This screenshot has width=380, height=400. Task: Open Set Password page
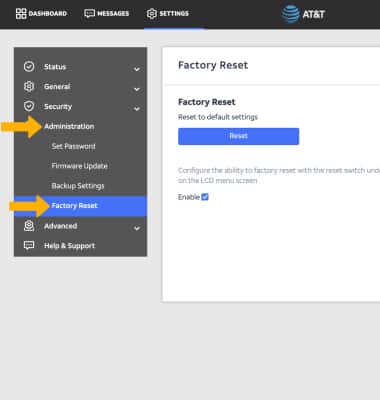point(74,146)
